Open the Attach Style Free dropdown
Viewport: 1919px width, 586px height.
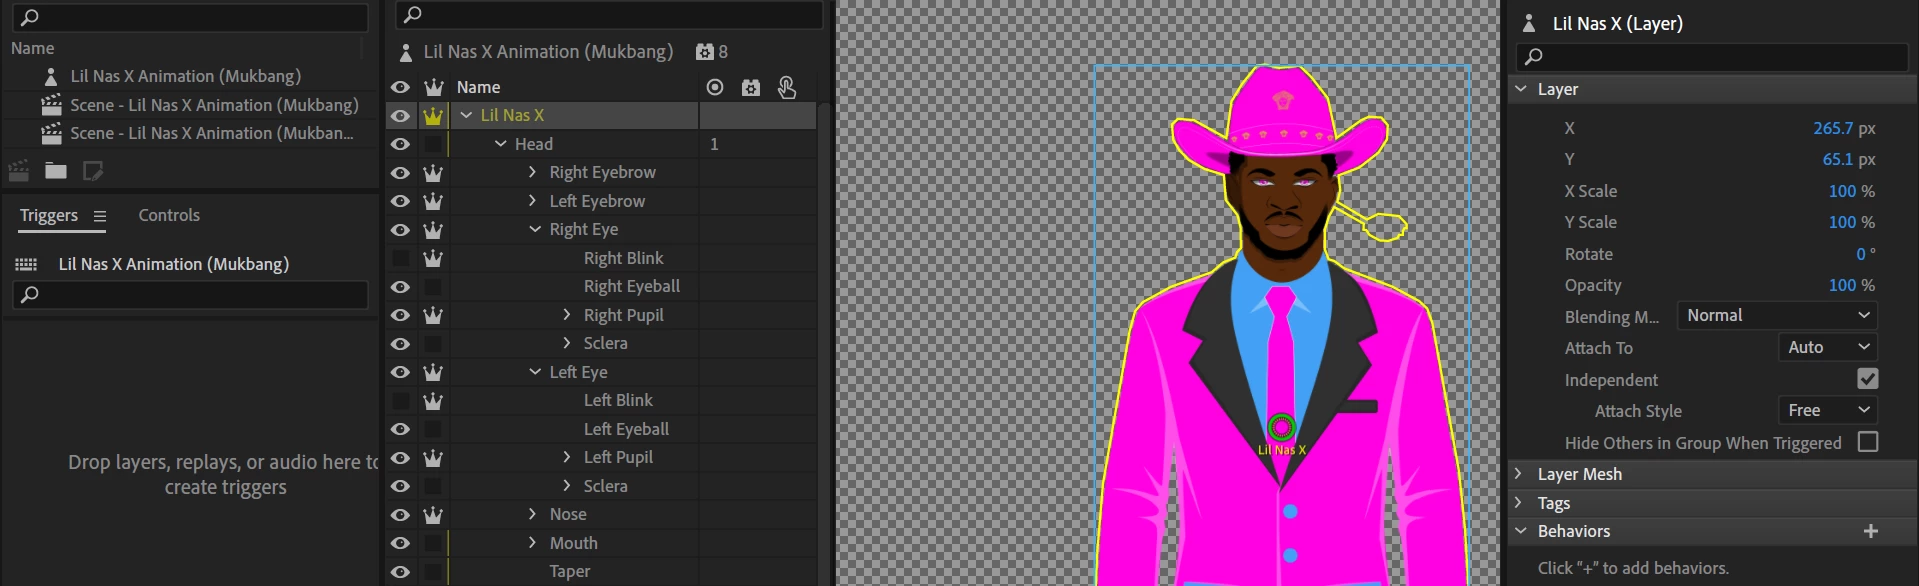click(x=1827, y=410)
